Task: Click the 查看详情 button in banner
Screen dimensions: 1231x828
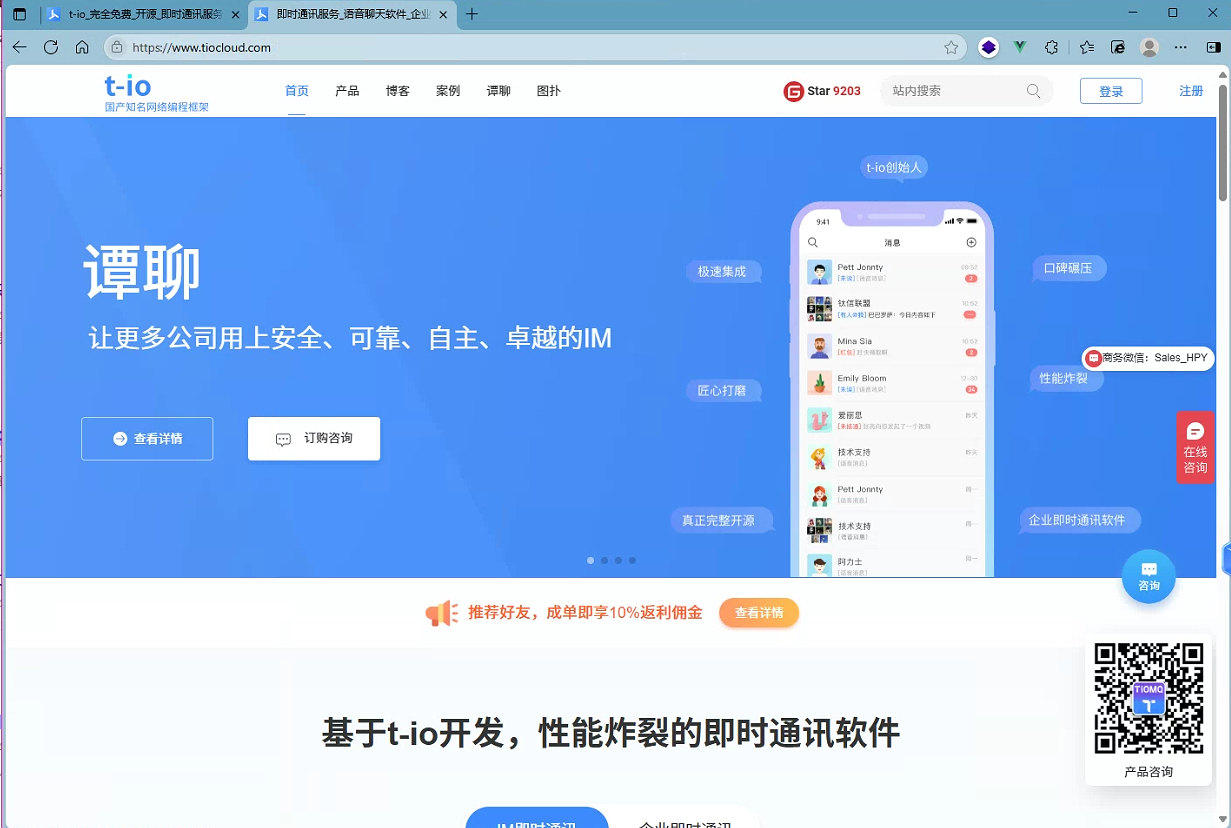Action: [x=147, y=439]
